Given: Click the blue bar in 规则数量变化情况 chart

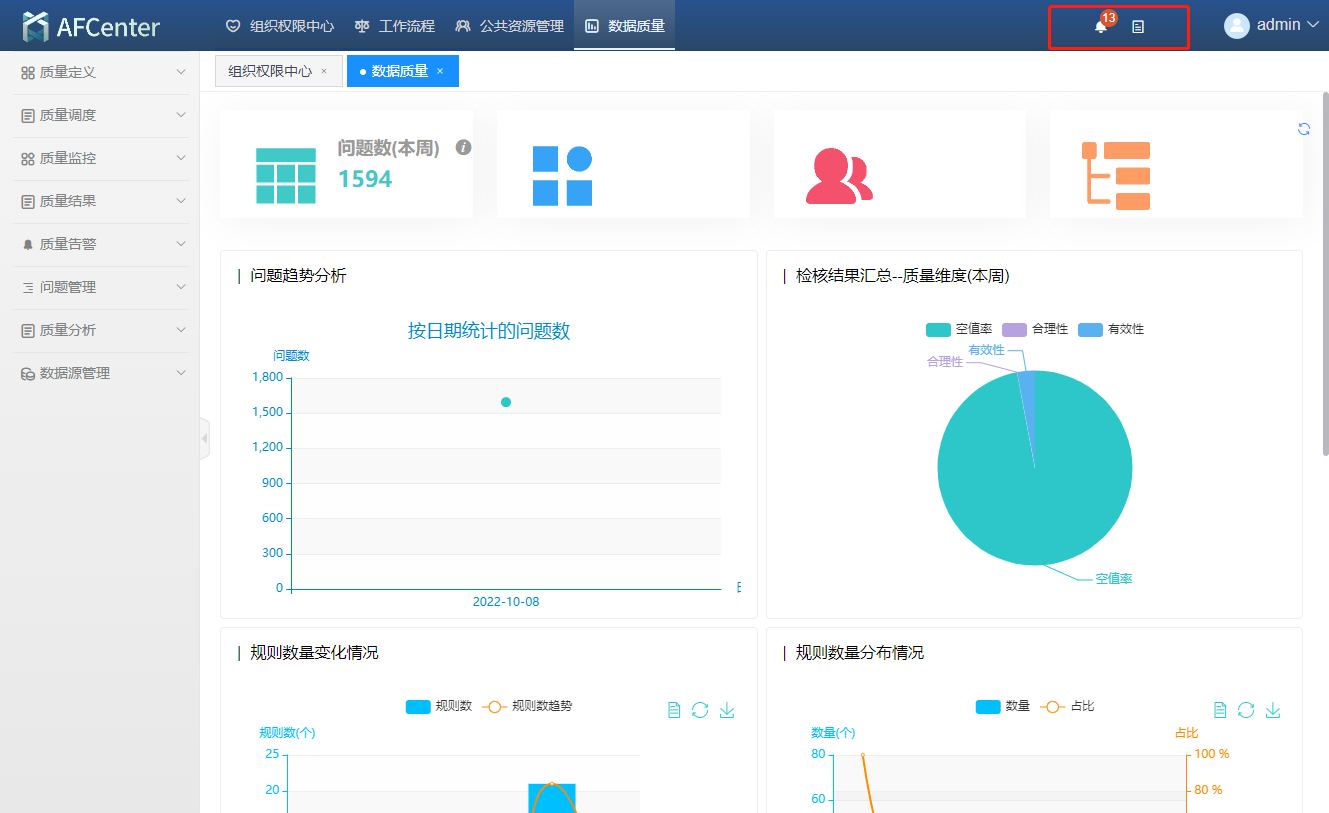Looking at the screenshot, I should pos(552,798).
